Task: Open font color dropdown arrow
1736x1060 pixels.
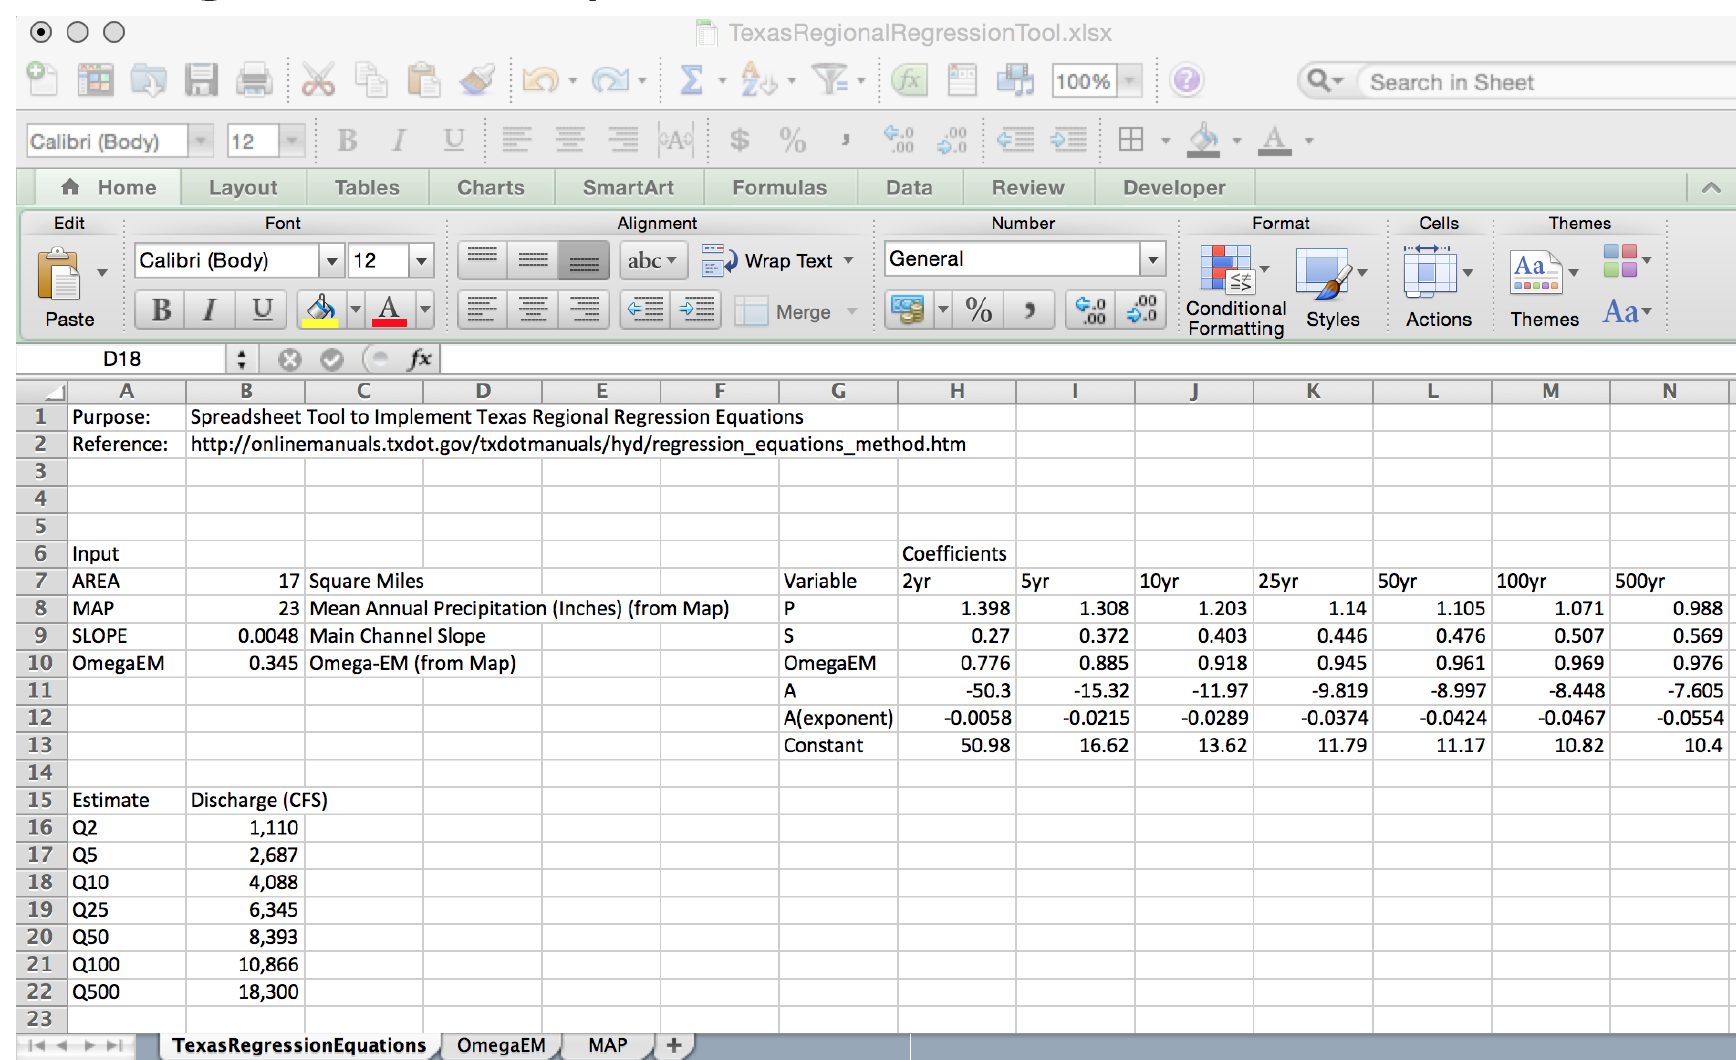Action: tap(425, 310)
